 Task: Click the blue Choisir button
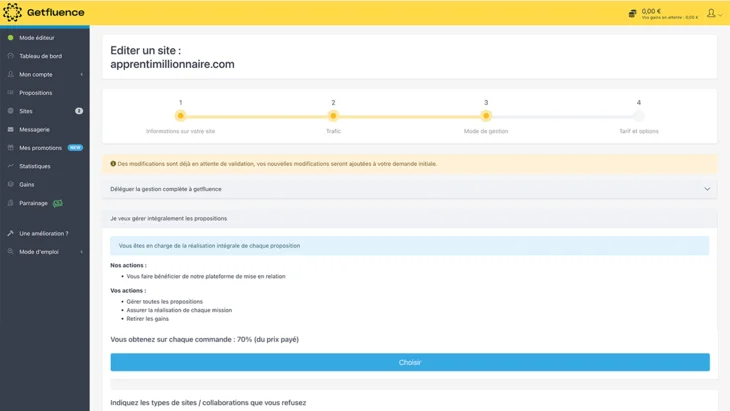pyautogui.click(x=410, y=362)
